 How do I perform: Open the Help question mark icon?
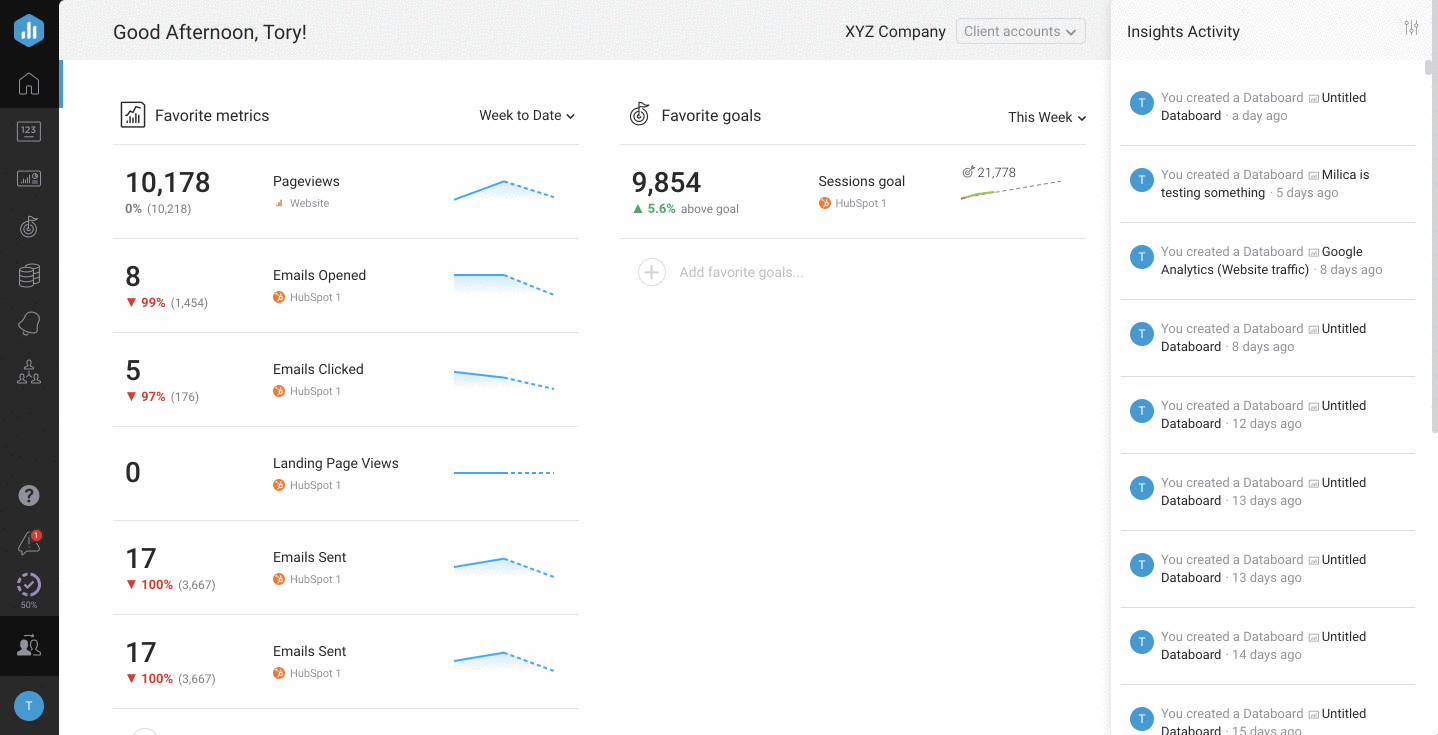pos(29,495)
